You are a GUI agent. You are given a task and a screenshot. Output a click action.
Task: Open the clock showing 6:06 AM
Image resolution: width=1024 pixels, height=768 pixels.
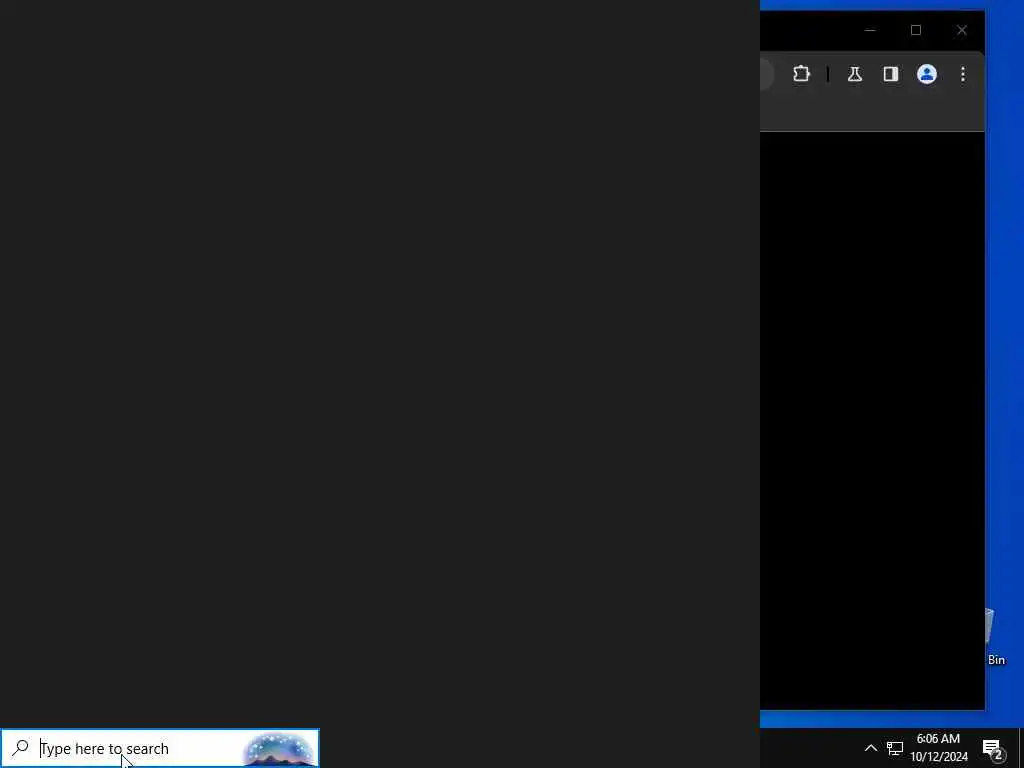938,748
